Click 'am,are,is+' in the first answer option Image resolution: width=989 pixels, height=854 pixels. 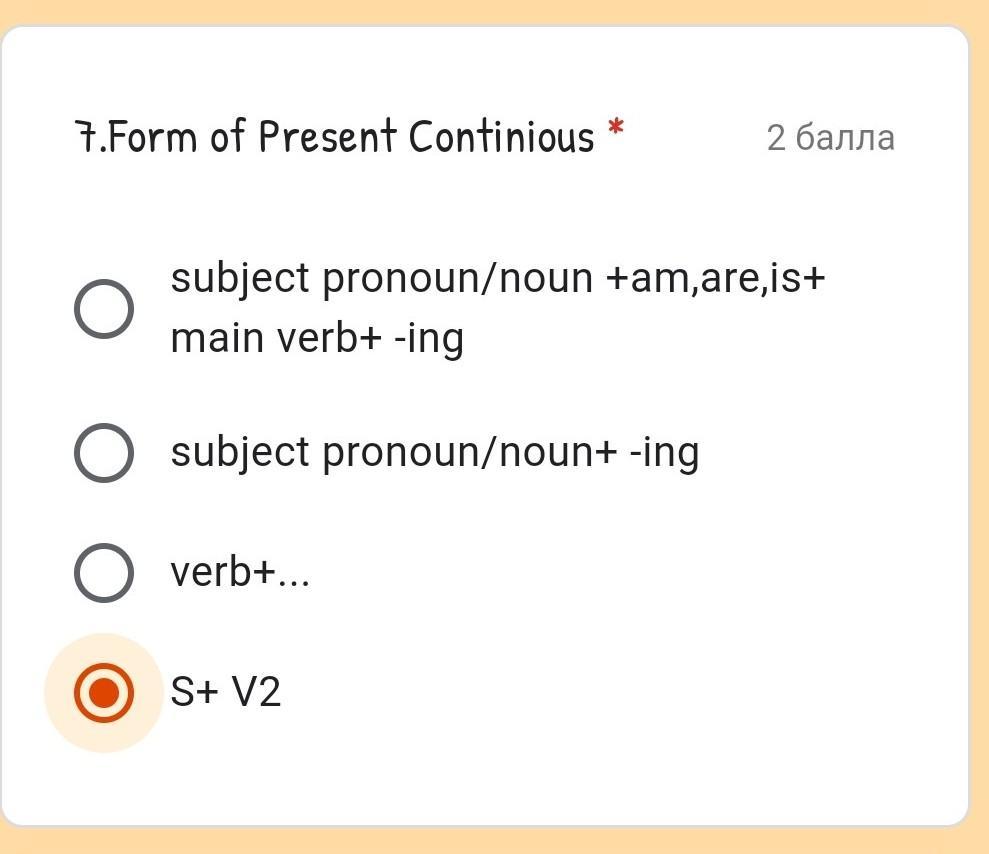point(716,278)
